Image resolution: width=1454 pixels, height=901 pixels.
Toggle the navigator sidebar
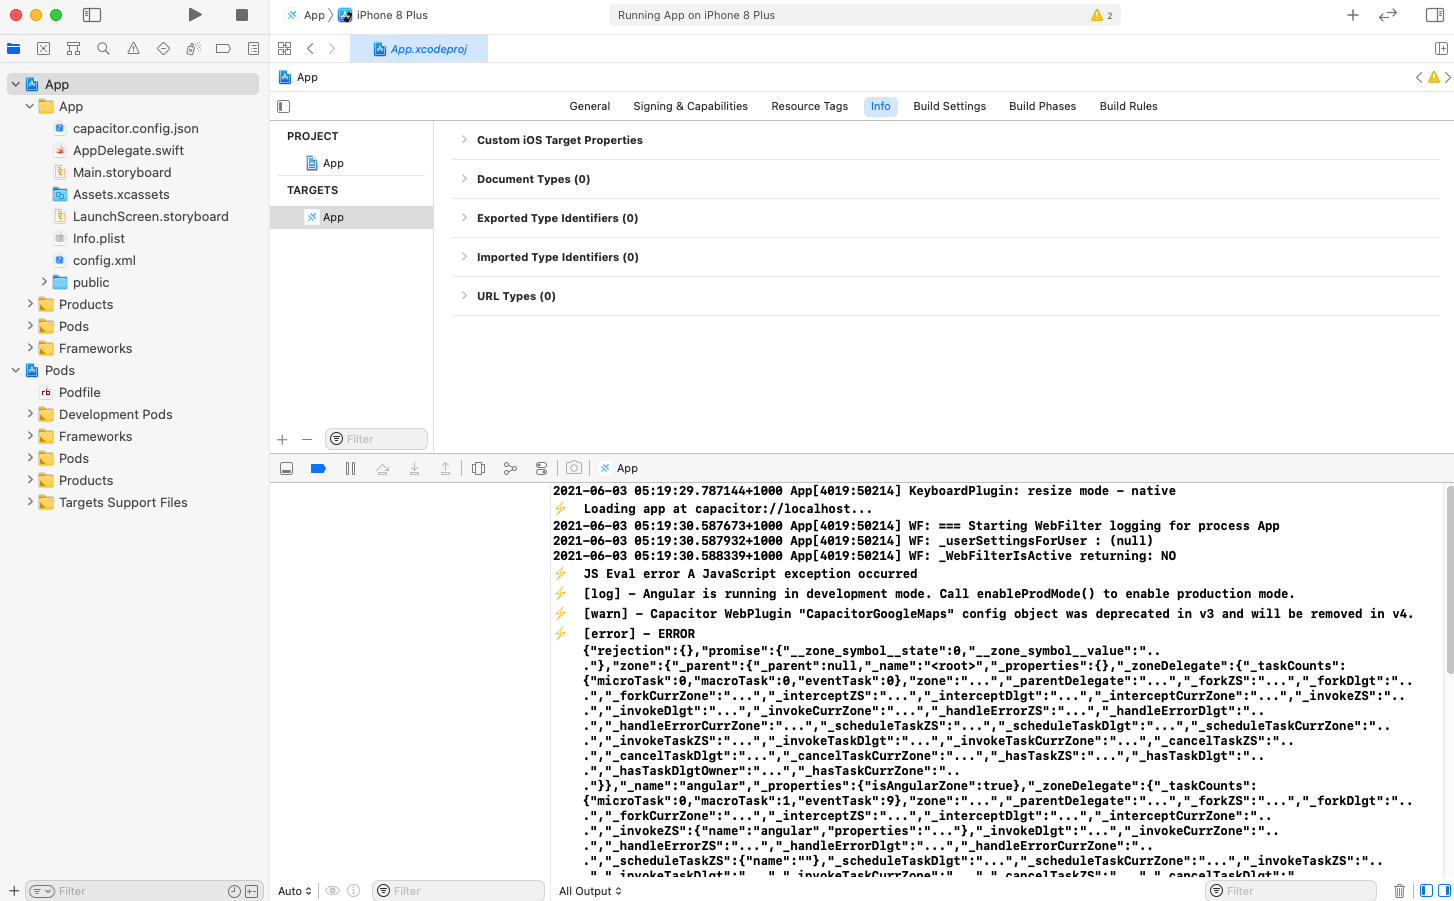[x=92, y=15]
